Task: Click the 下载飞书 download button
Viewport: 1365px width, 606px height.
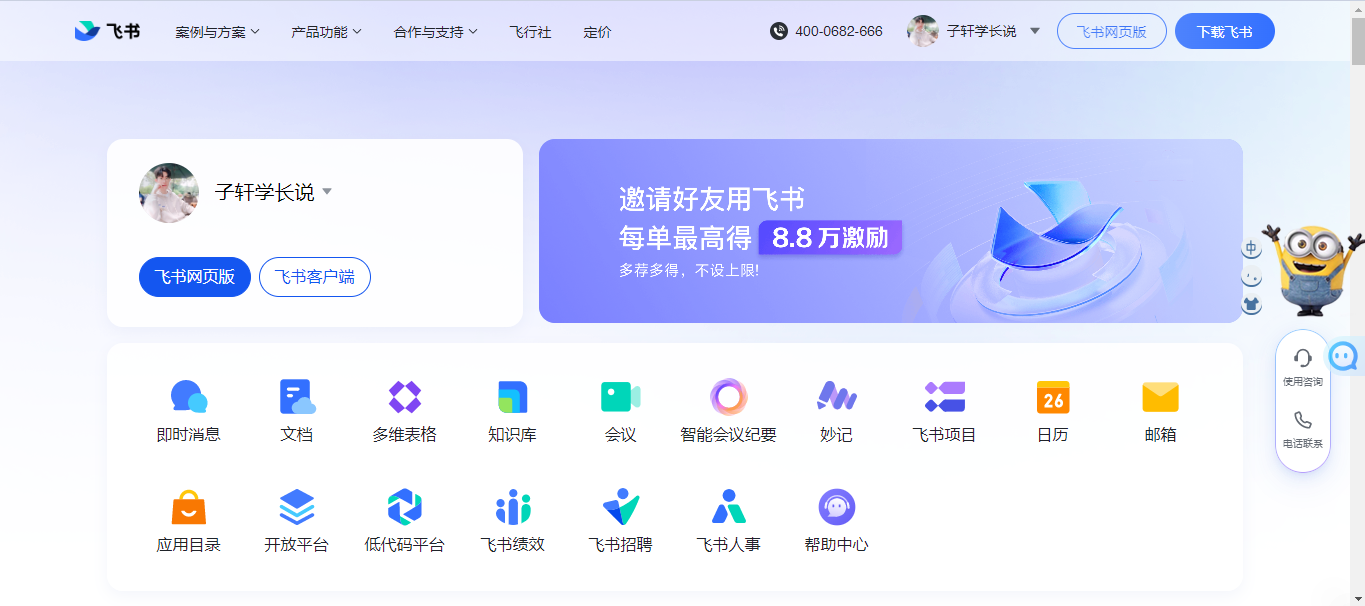Action: (x=1225, y=31)
